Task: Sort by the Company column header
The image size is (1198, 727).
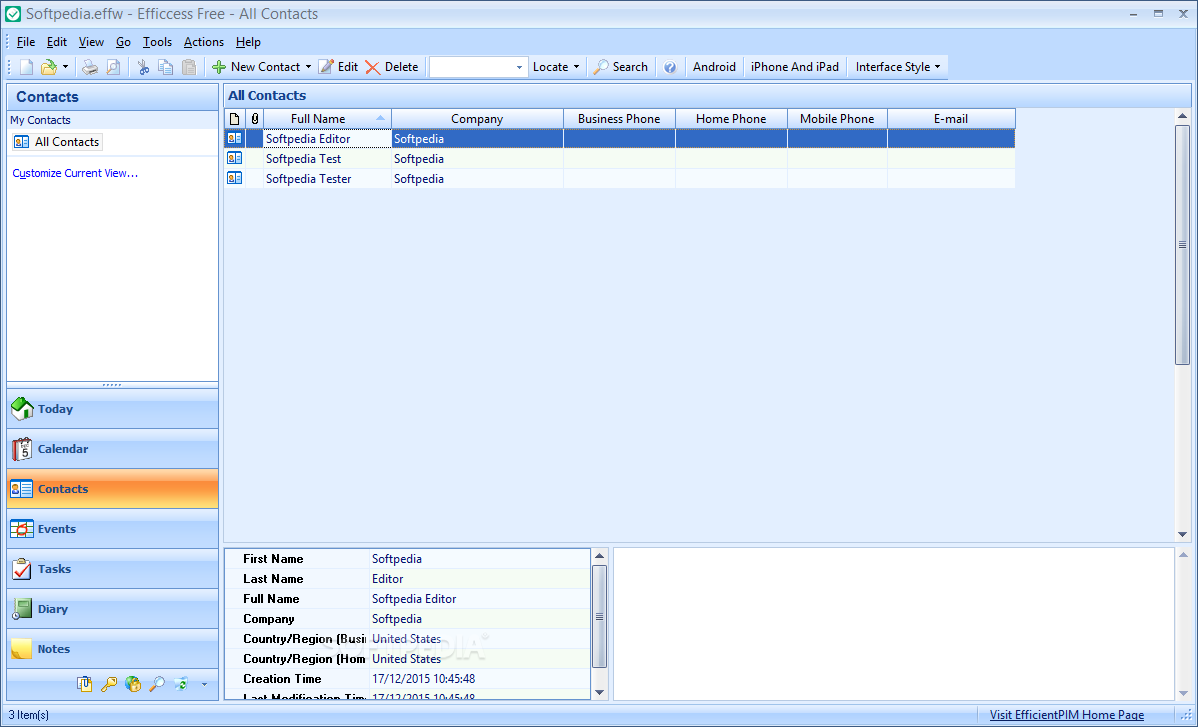Action: point(478,118)
